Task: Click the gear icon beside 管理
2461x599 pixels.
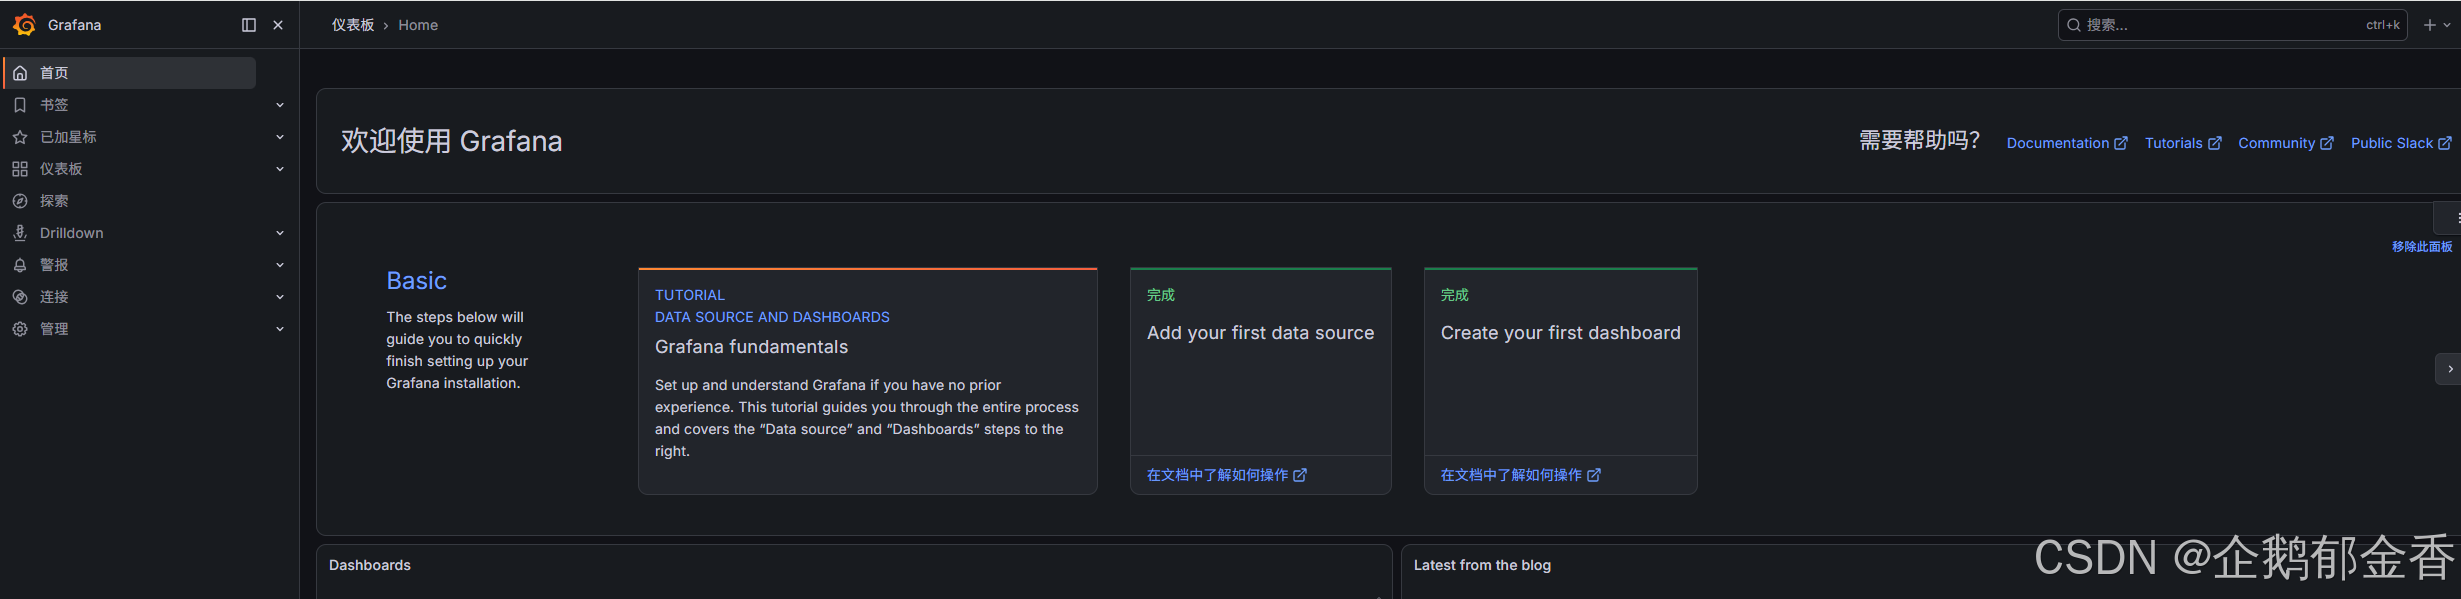Action: point(20,329)
